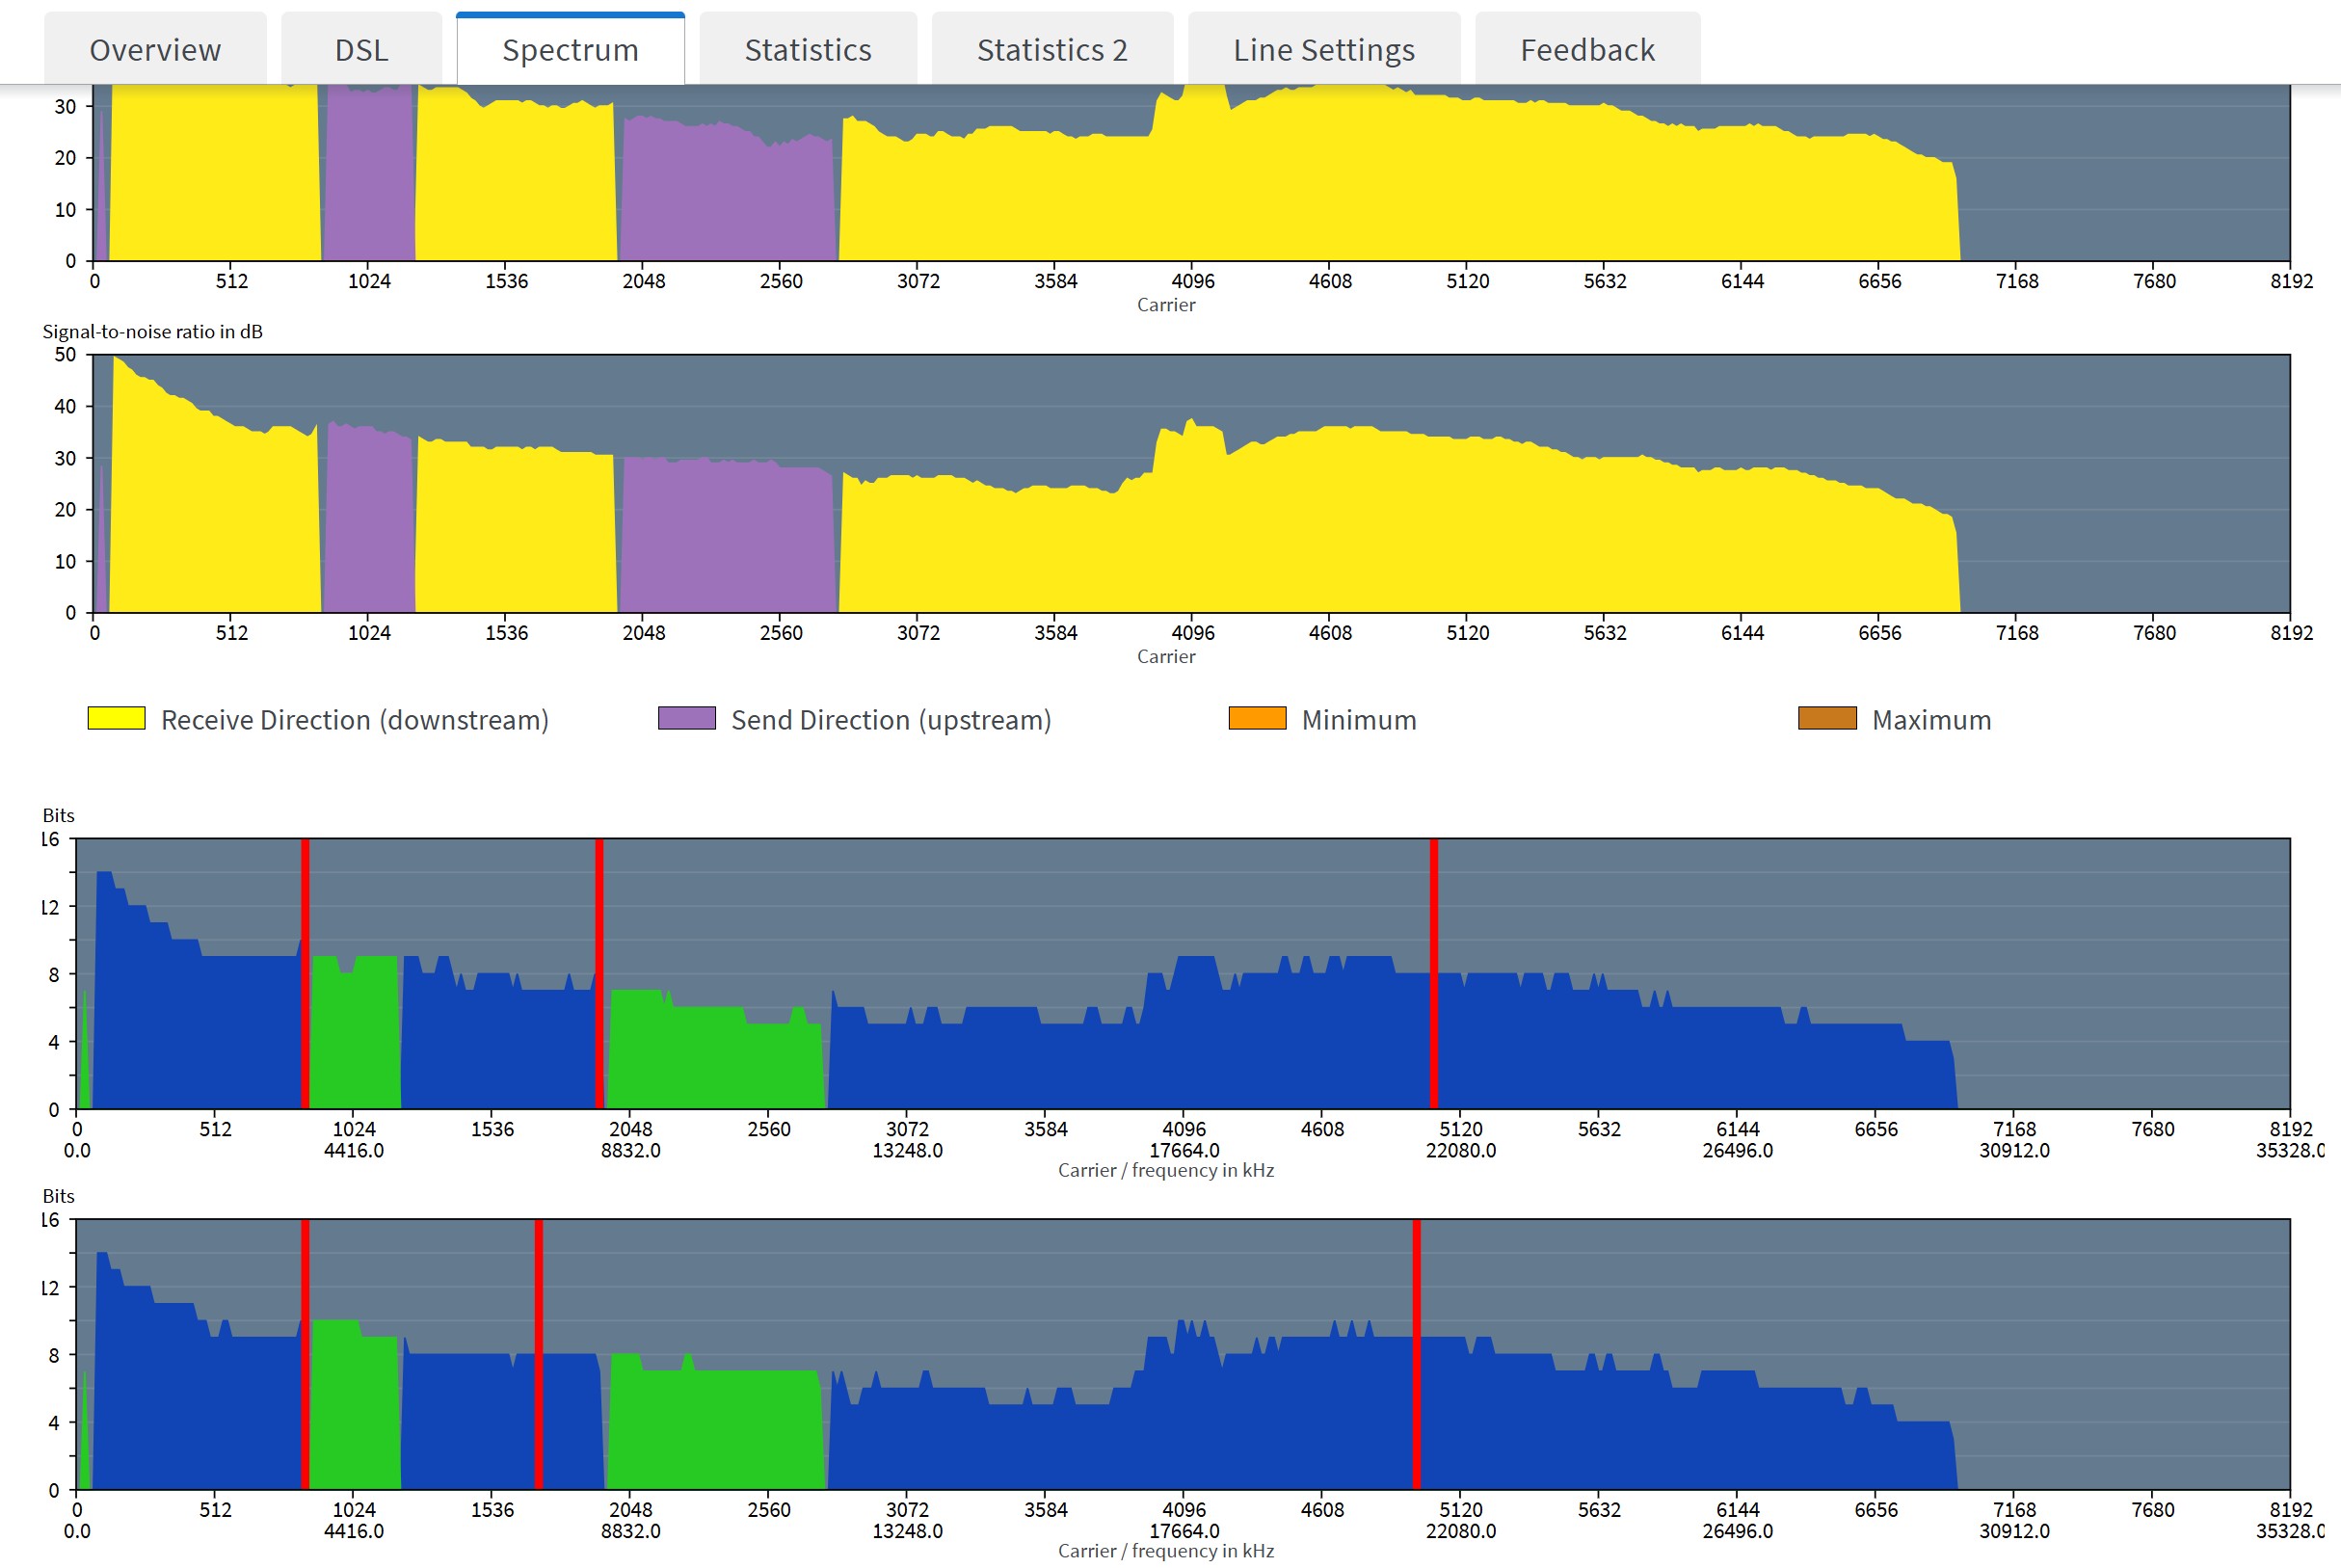2341x1568 pixels.
Task: Open the Overview tab
Action: coord(155,50)
